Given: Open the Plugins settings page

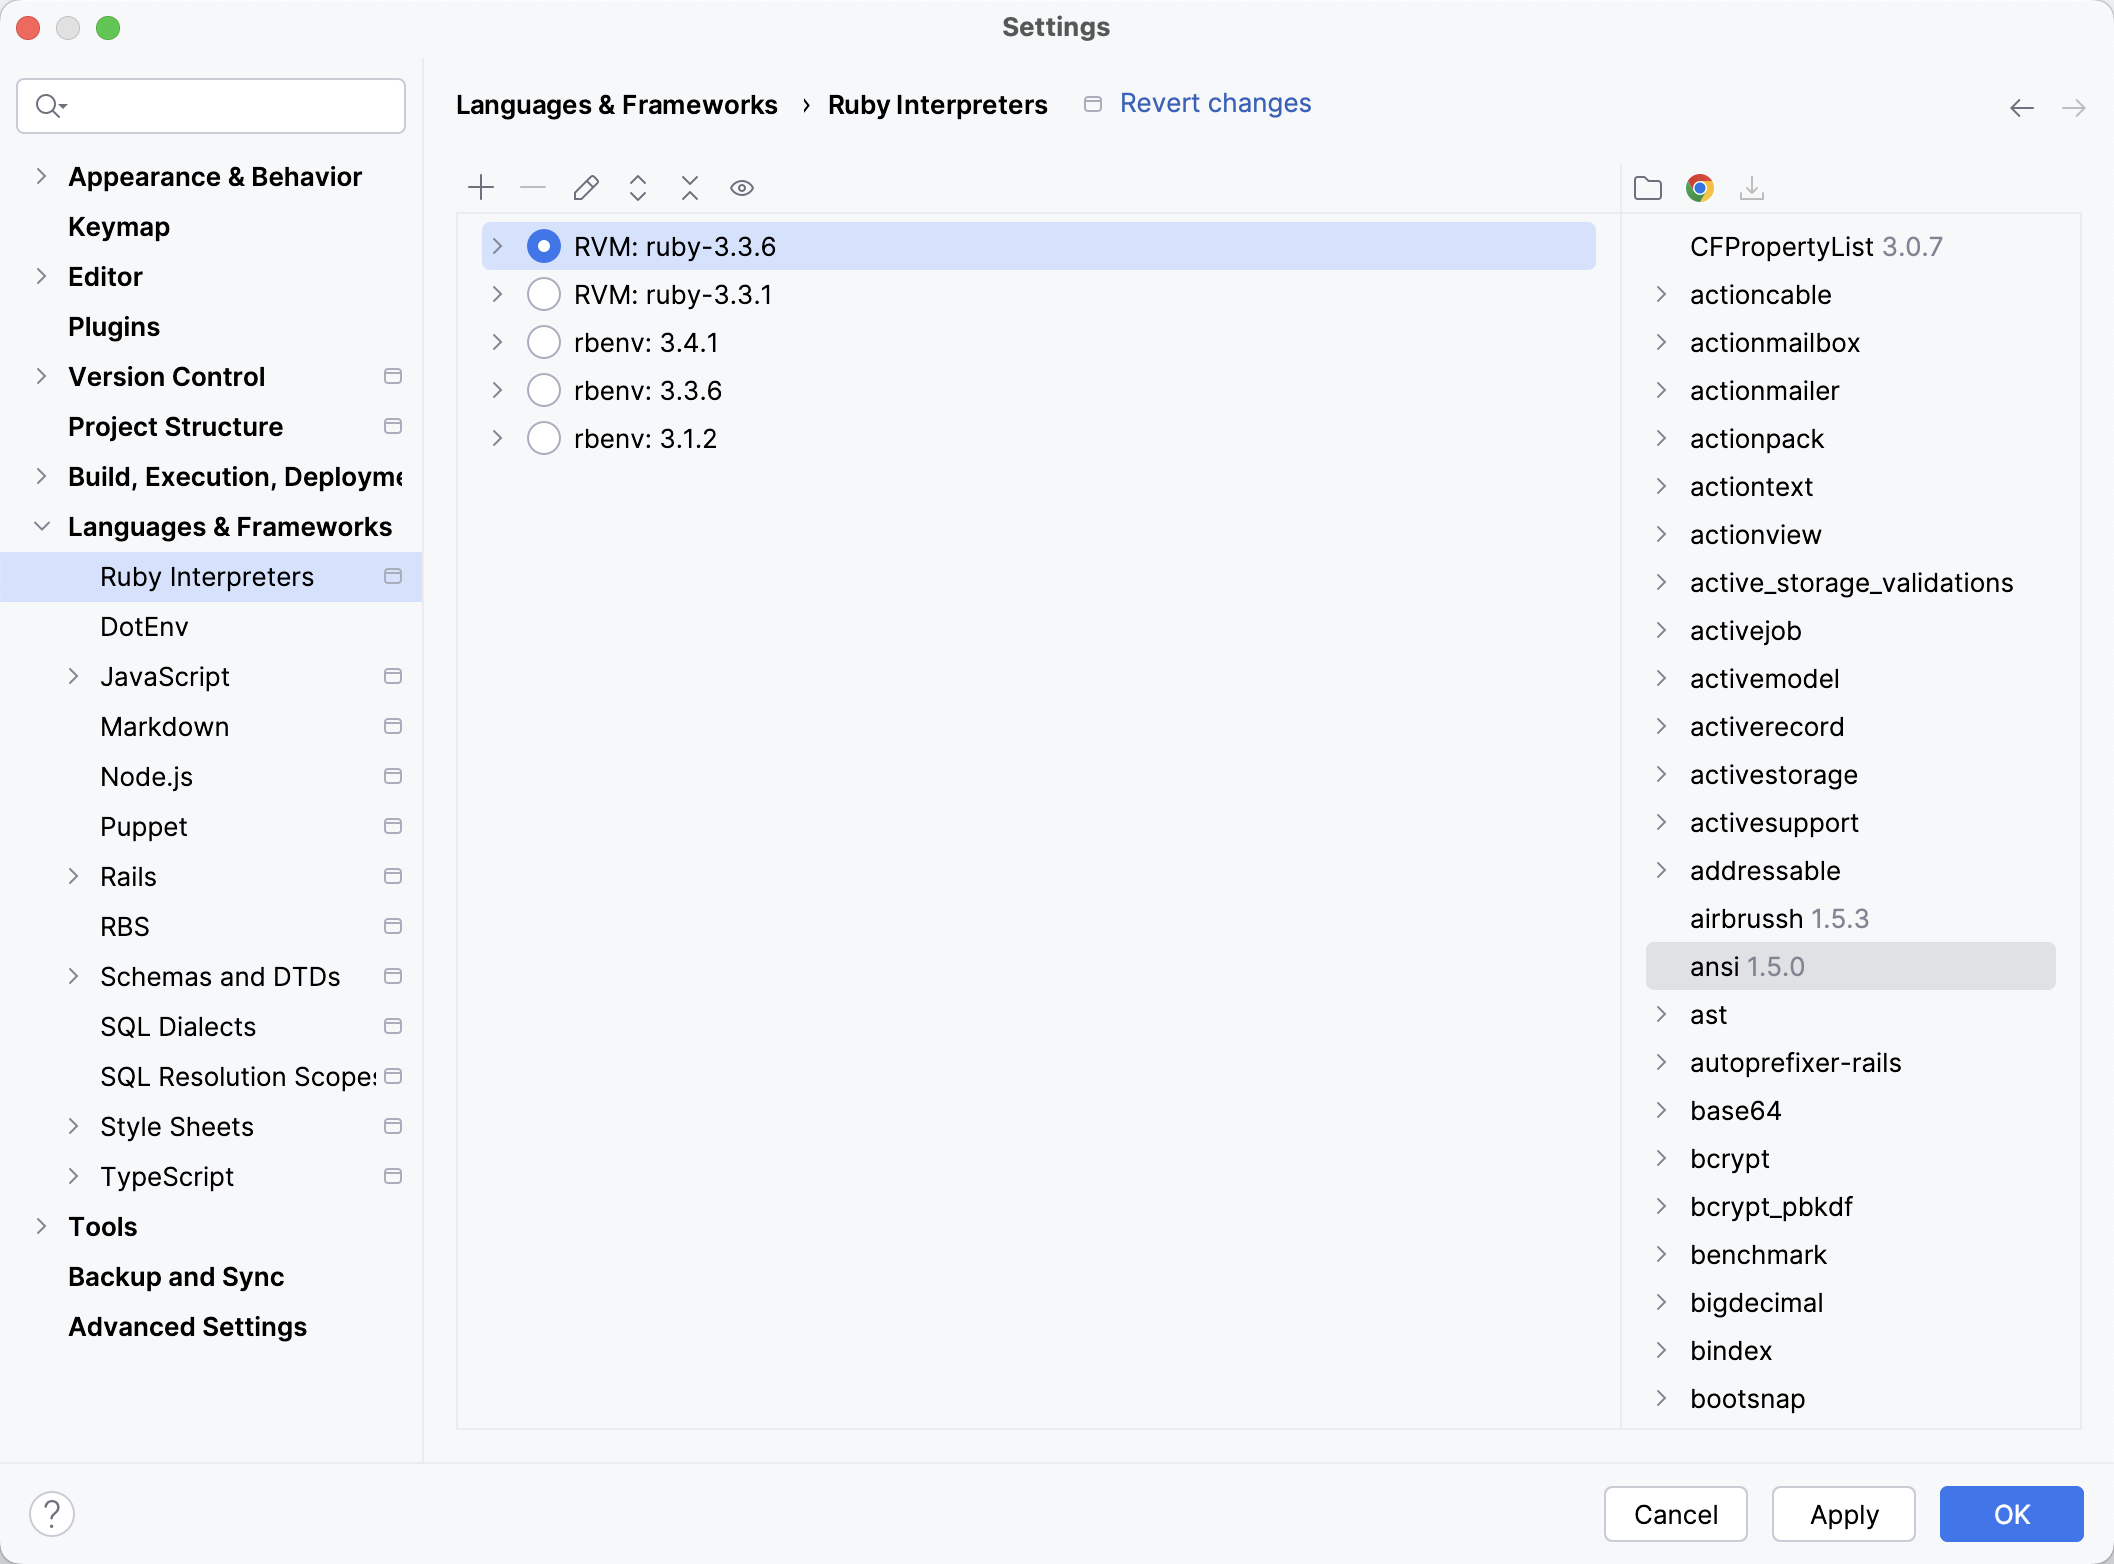Looking at the screenshot, I should [x=113, y=326].
